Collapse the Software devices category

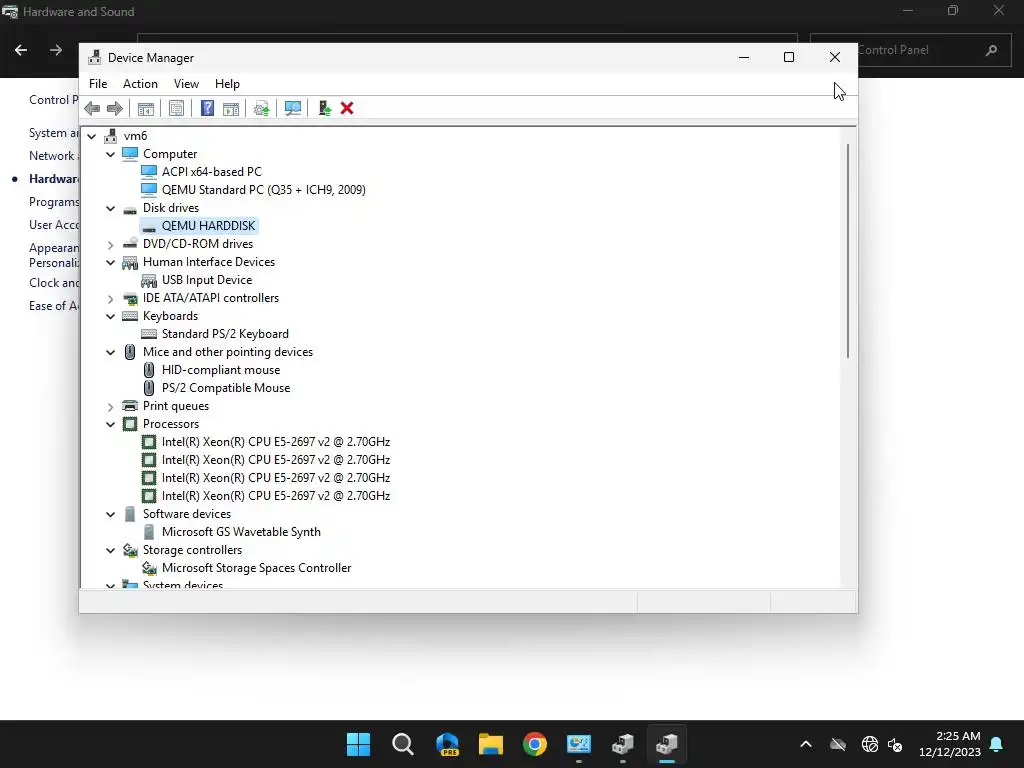110,515
